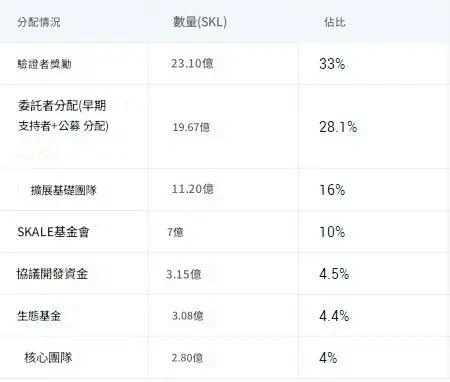
Task: Click the 2.80億 quantity cell
Action: click(187, 358)
